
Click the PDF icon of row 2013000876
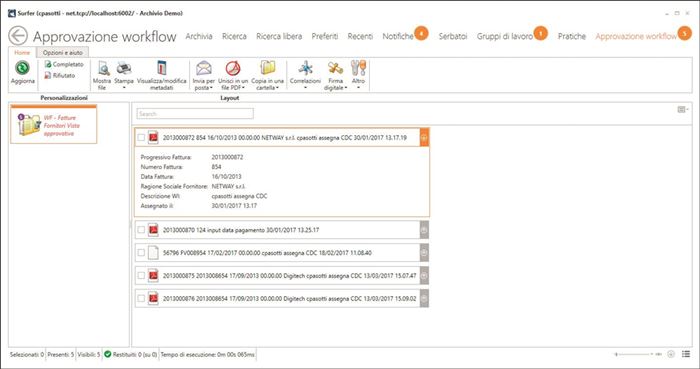click(153, 299)
